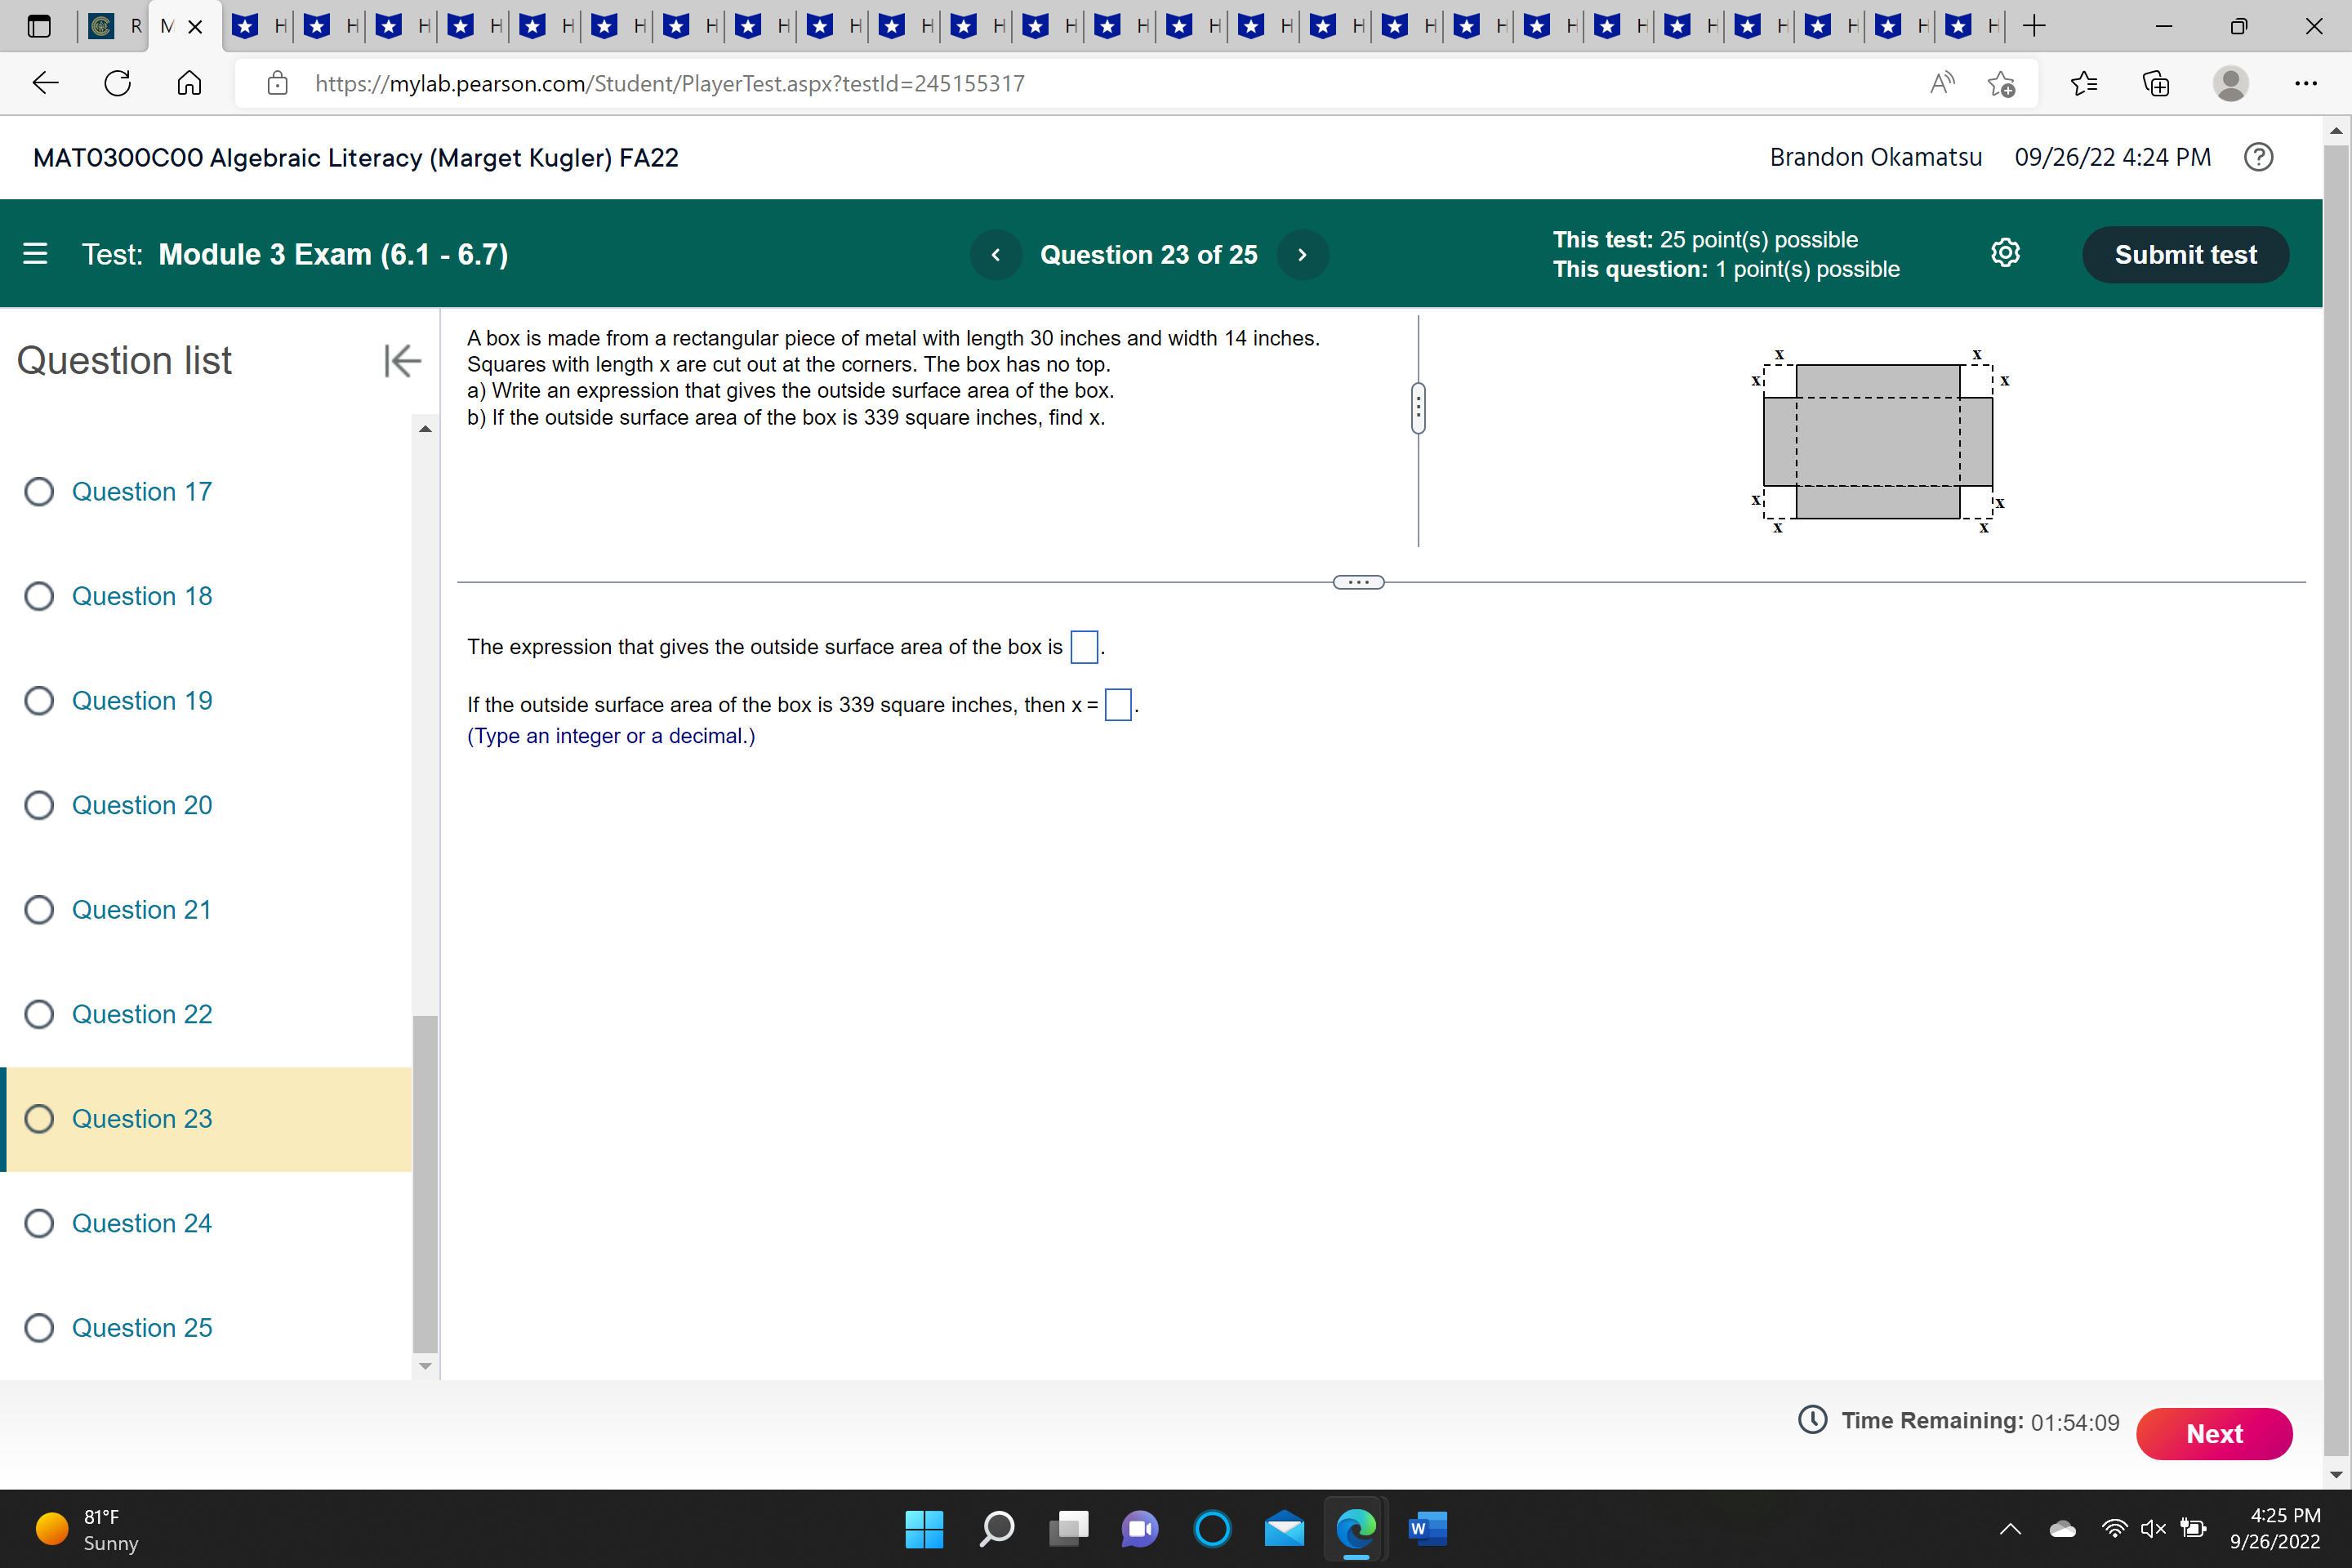Image resolution: width=2352 pixels, height=1568 pixels.
Task: Open the Collections icon in browser toolbar
Action: pos(2156,83)
